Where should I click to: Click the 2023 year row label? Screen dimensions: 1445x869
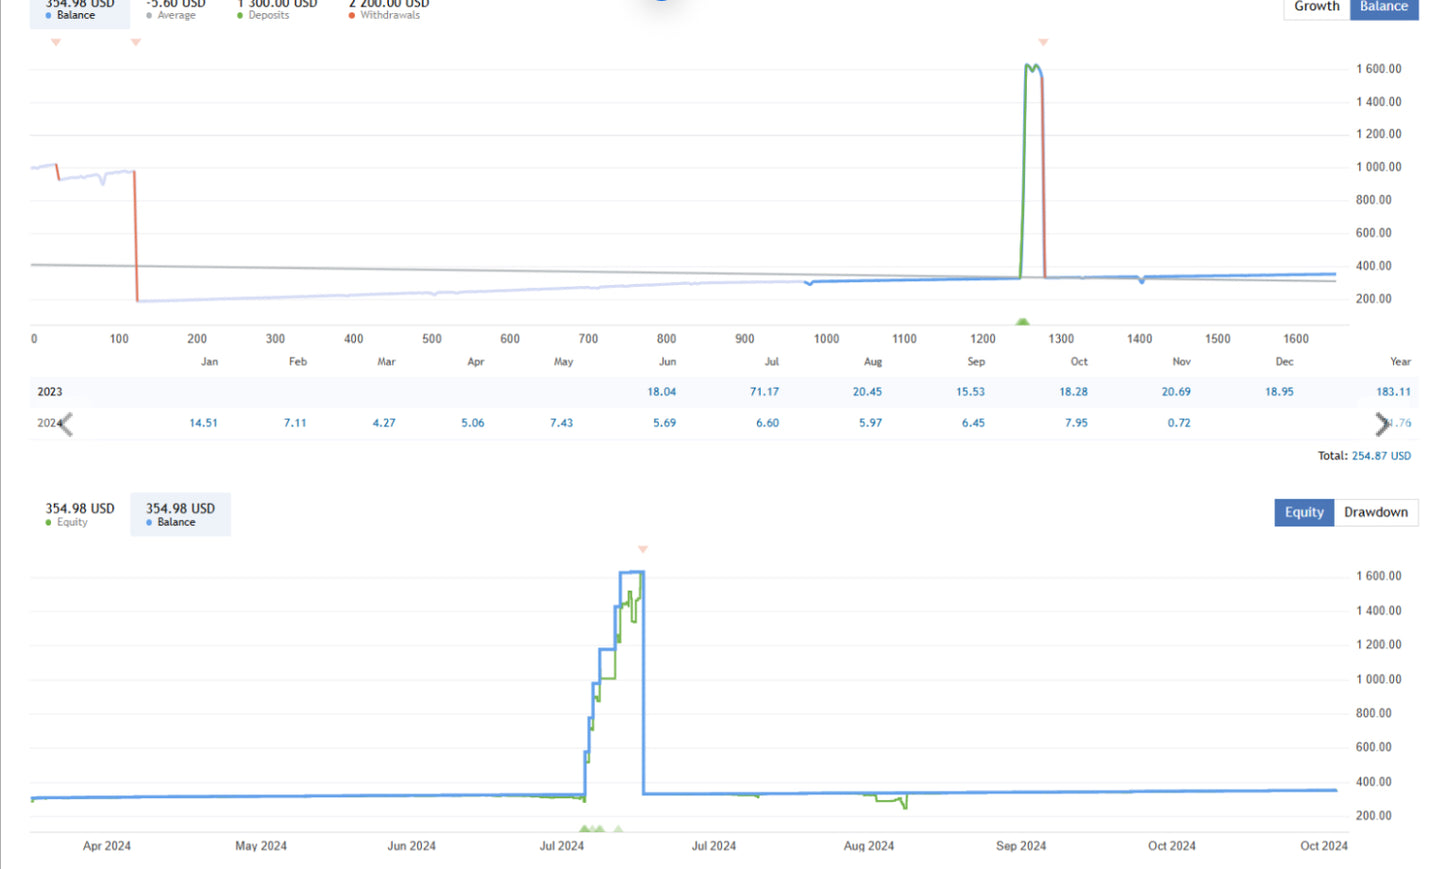[50, 392]
